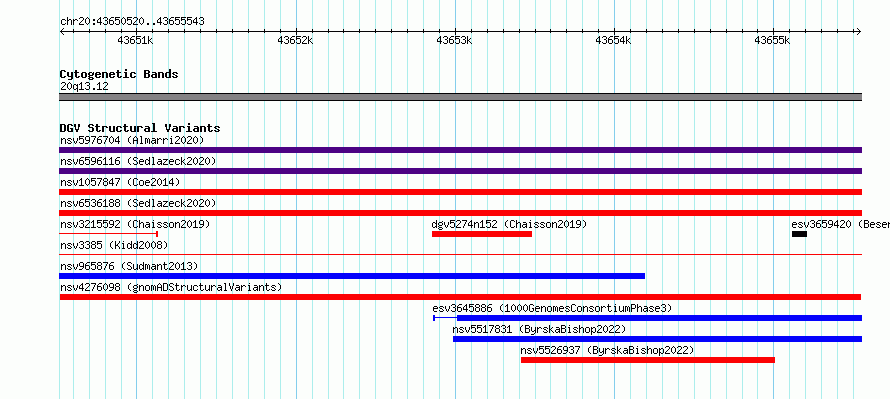
Task: Select the first nsv5517831 (ByrskaBishop2022) blue bar
Action: (657, 339)
